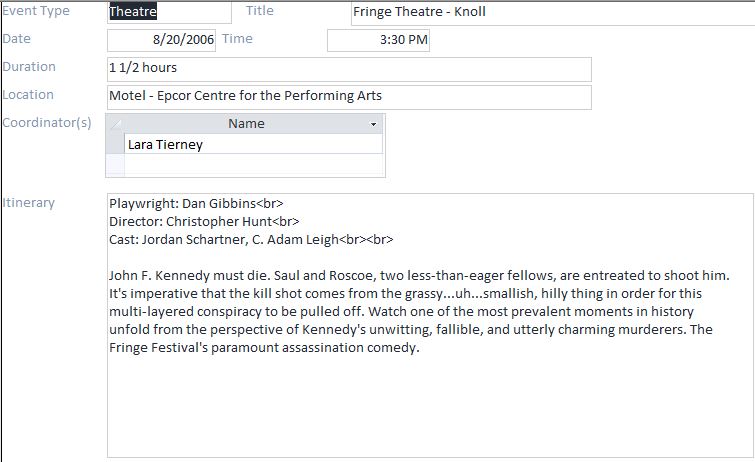Click the Title label
This screenshot has height=462, width=755.
point(260,11)
